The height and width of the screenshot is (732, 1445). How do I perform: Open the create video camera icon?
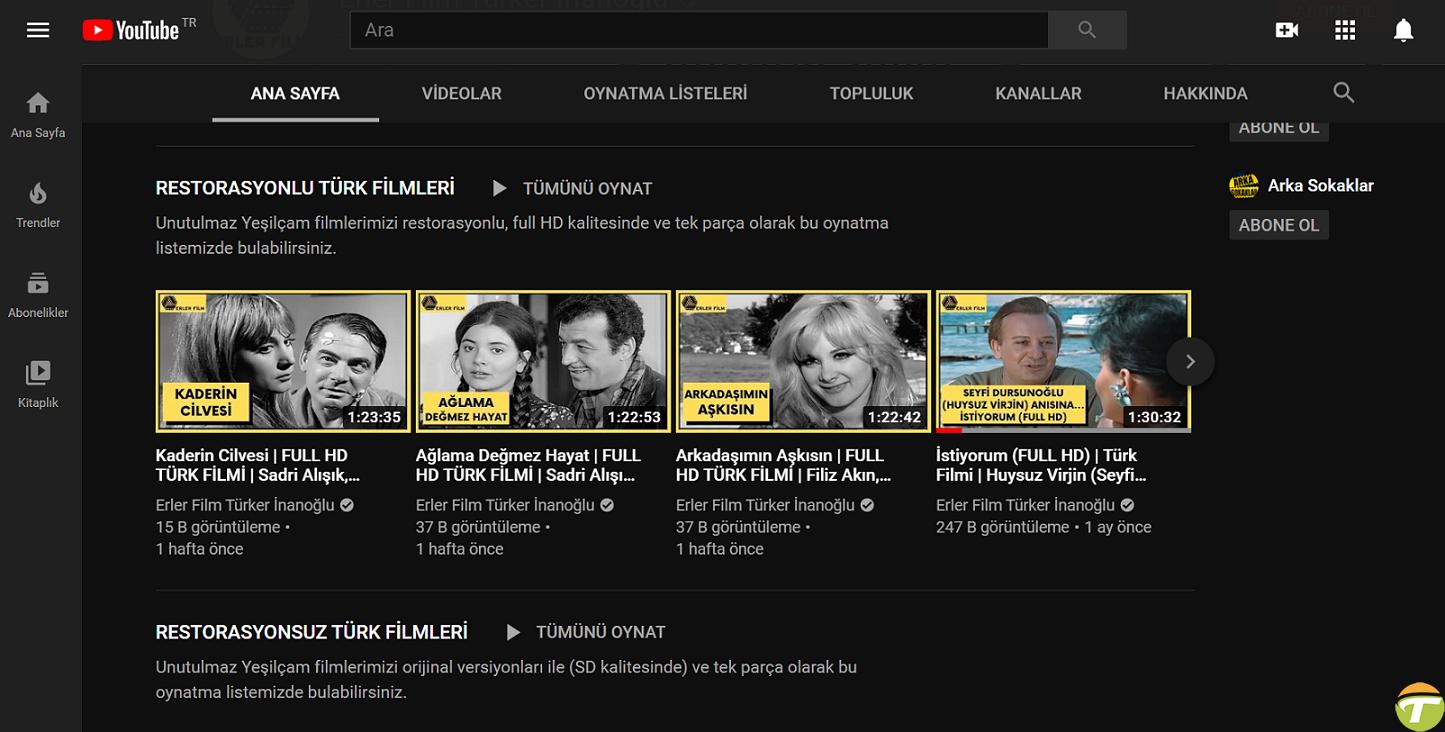click(1287, 30)
